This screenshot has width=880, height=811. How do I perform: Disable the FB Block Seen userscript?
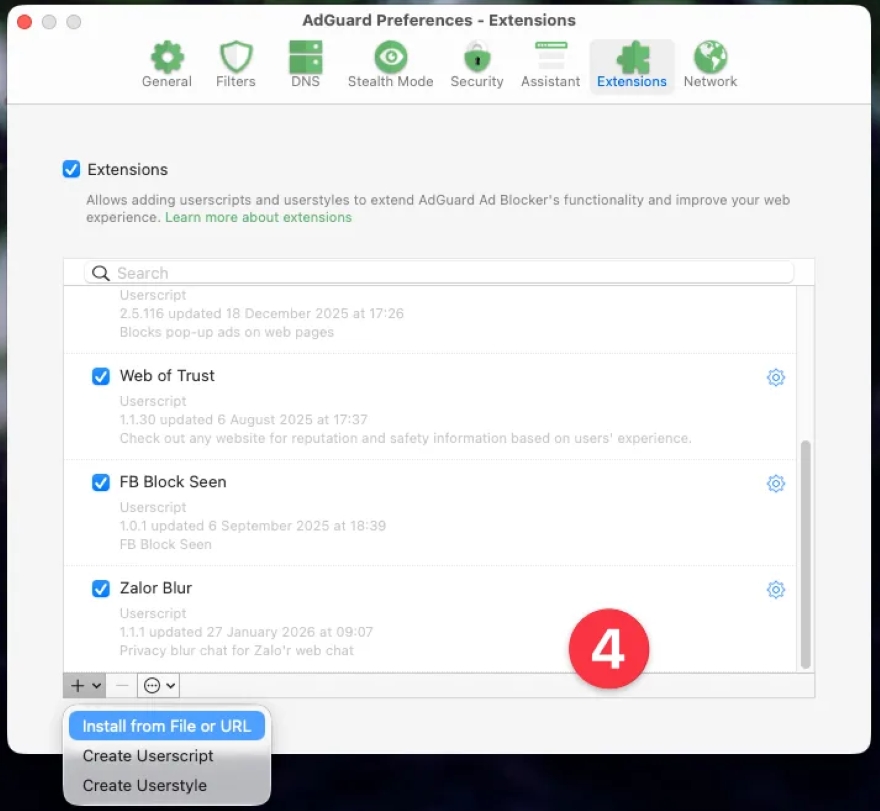[x=101, y=482]
